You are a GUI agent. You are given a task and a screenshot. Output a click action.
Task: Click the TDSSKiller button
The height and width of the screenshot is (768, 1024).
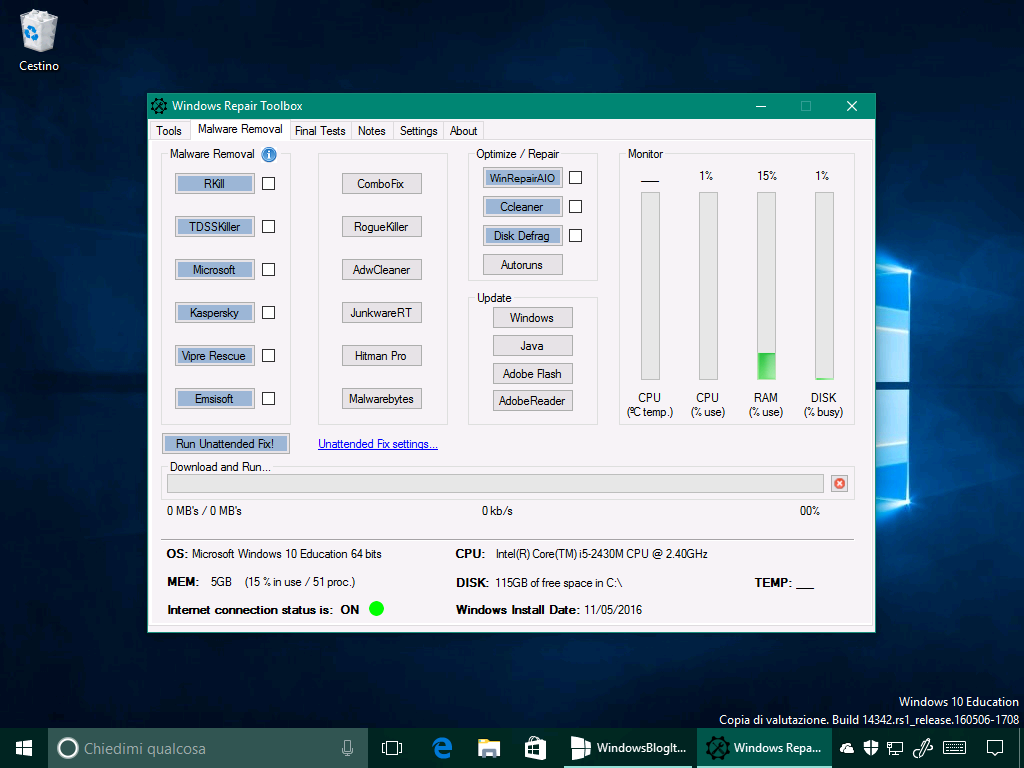click(215, 227)
